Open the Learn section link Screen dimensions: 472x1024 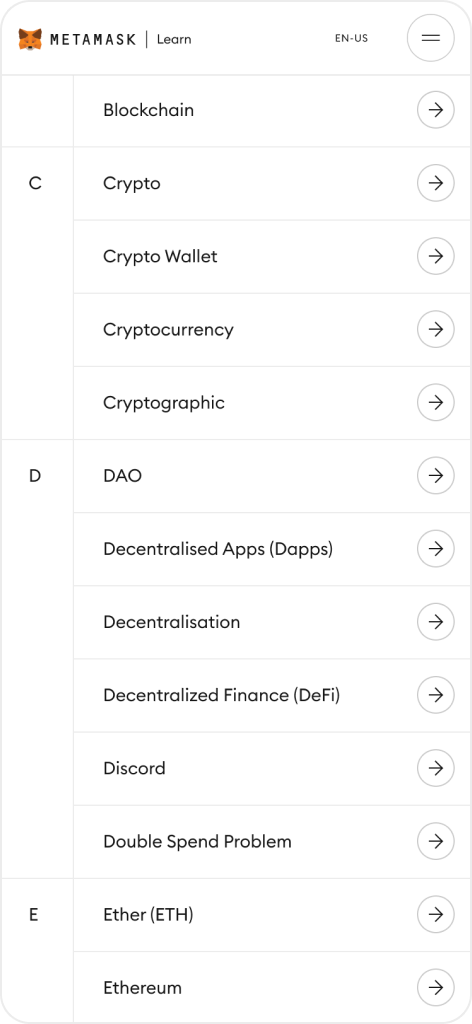174,39
